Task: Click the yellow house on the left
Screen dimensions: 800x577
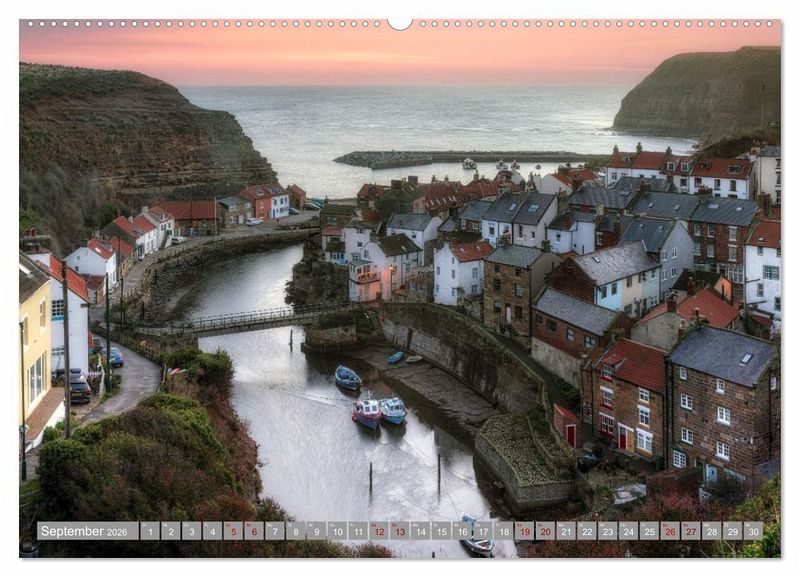Action: 34,350
